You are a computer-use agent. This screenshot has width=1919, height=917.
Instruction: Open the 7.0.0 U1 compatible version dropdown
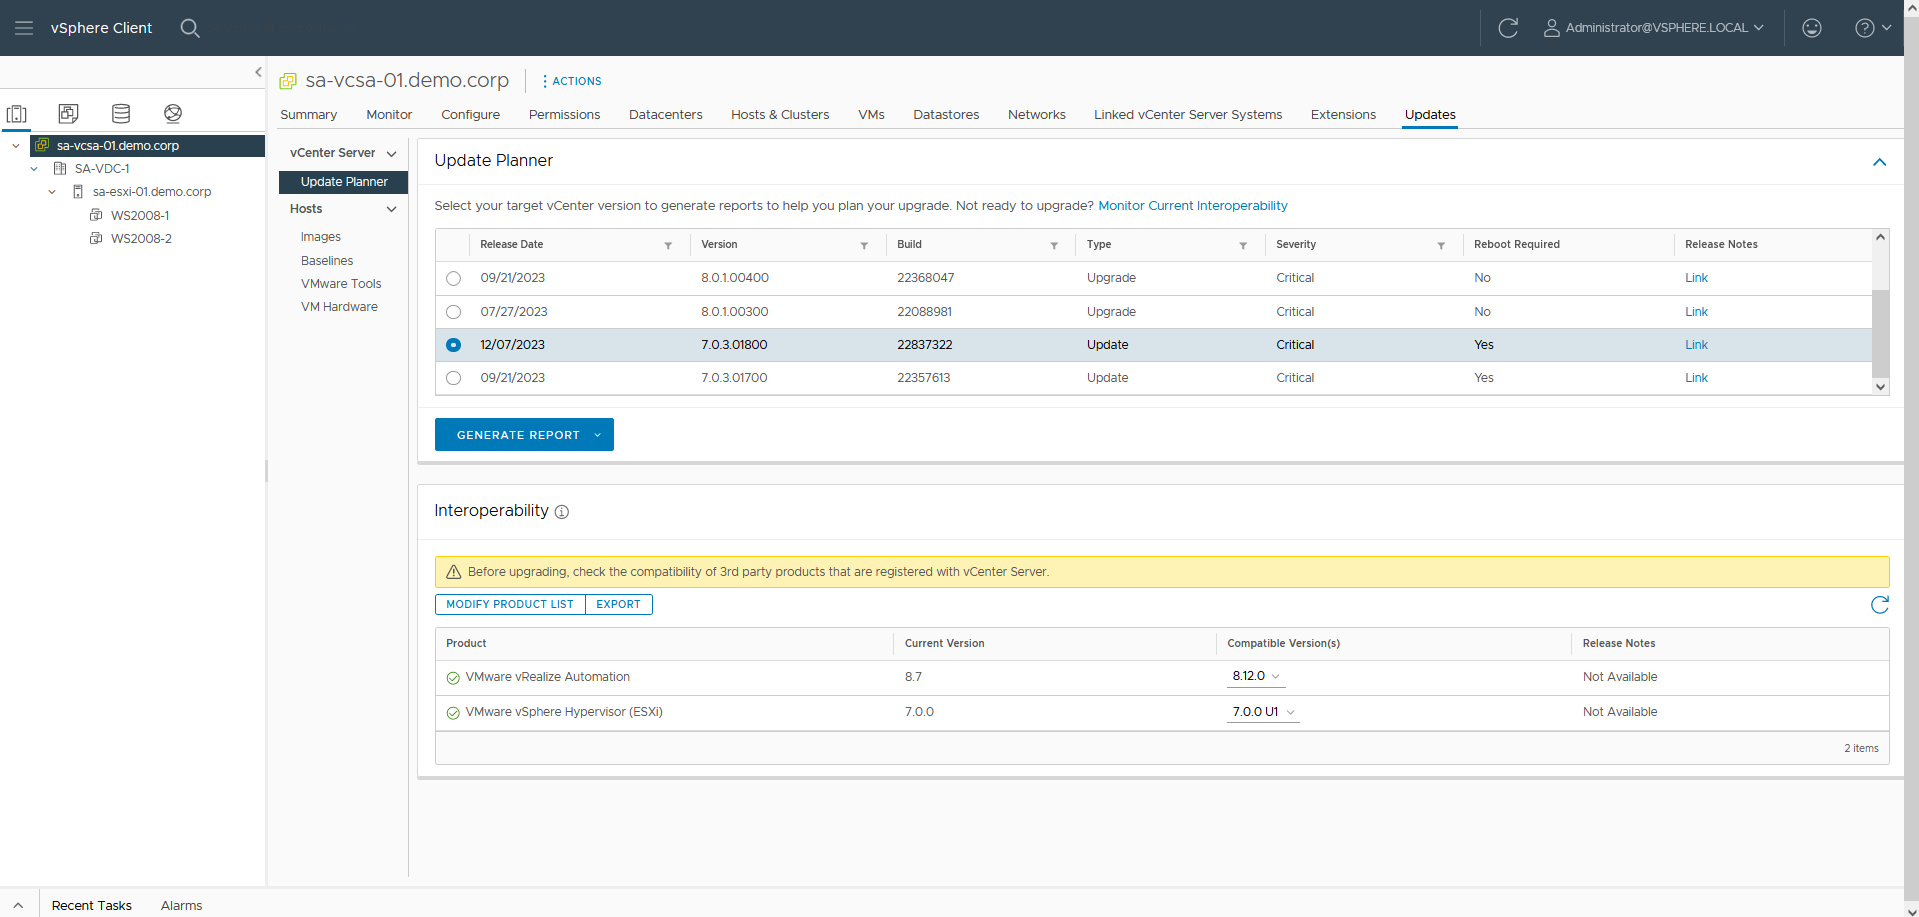coord(1264,712)
